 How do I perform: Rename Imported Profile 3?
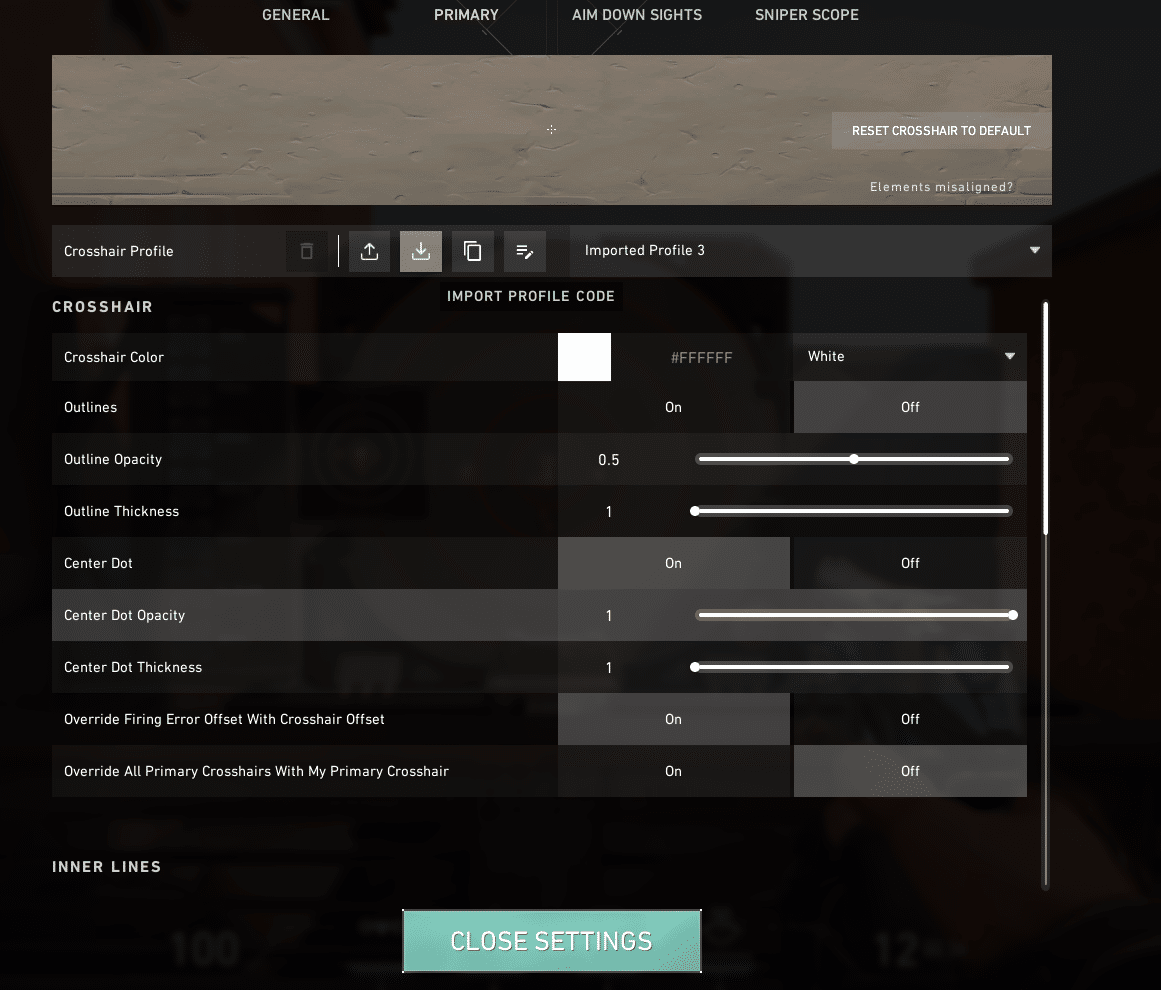pyautogui.click(x=524, y=251)
